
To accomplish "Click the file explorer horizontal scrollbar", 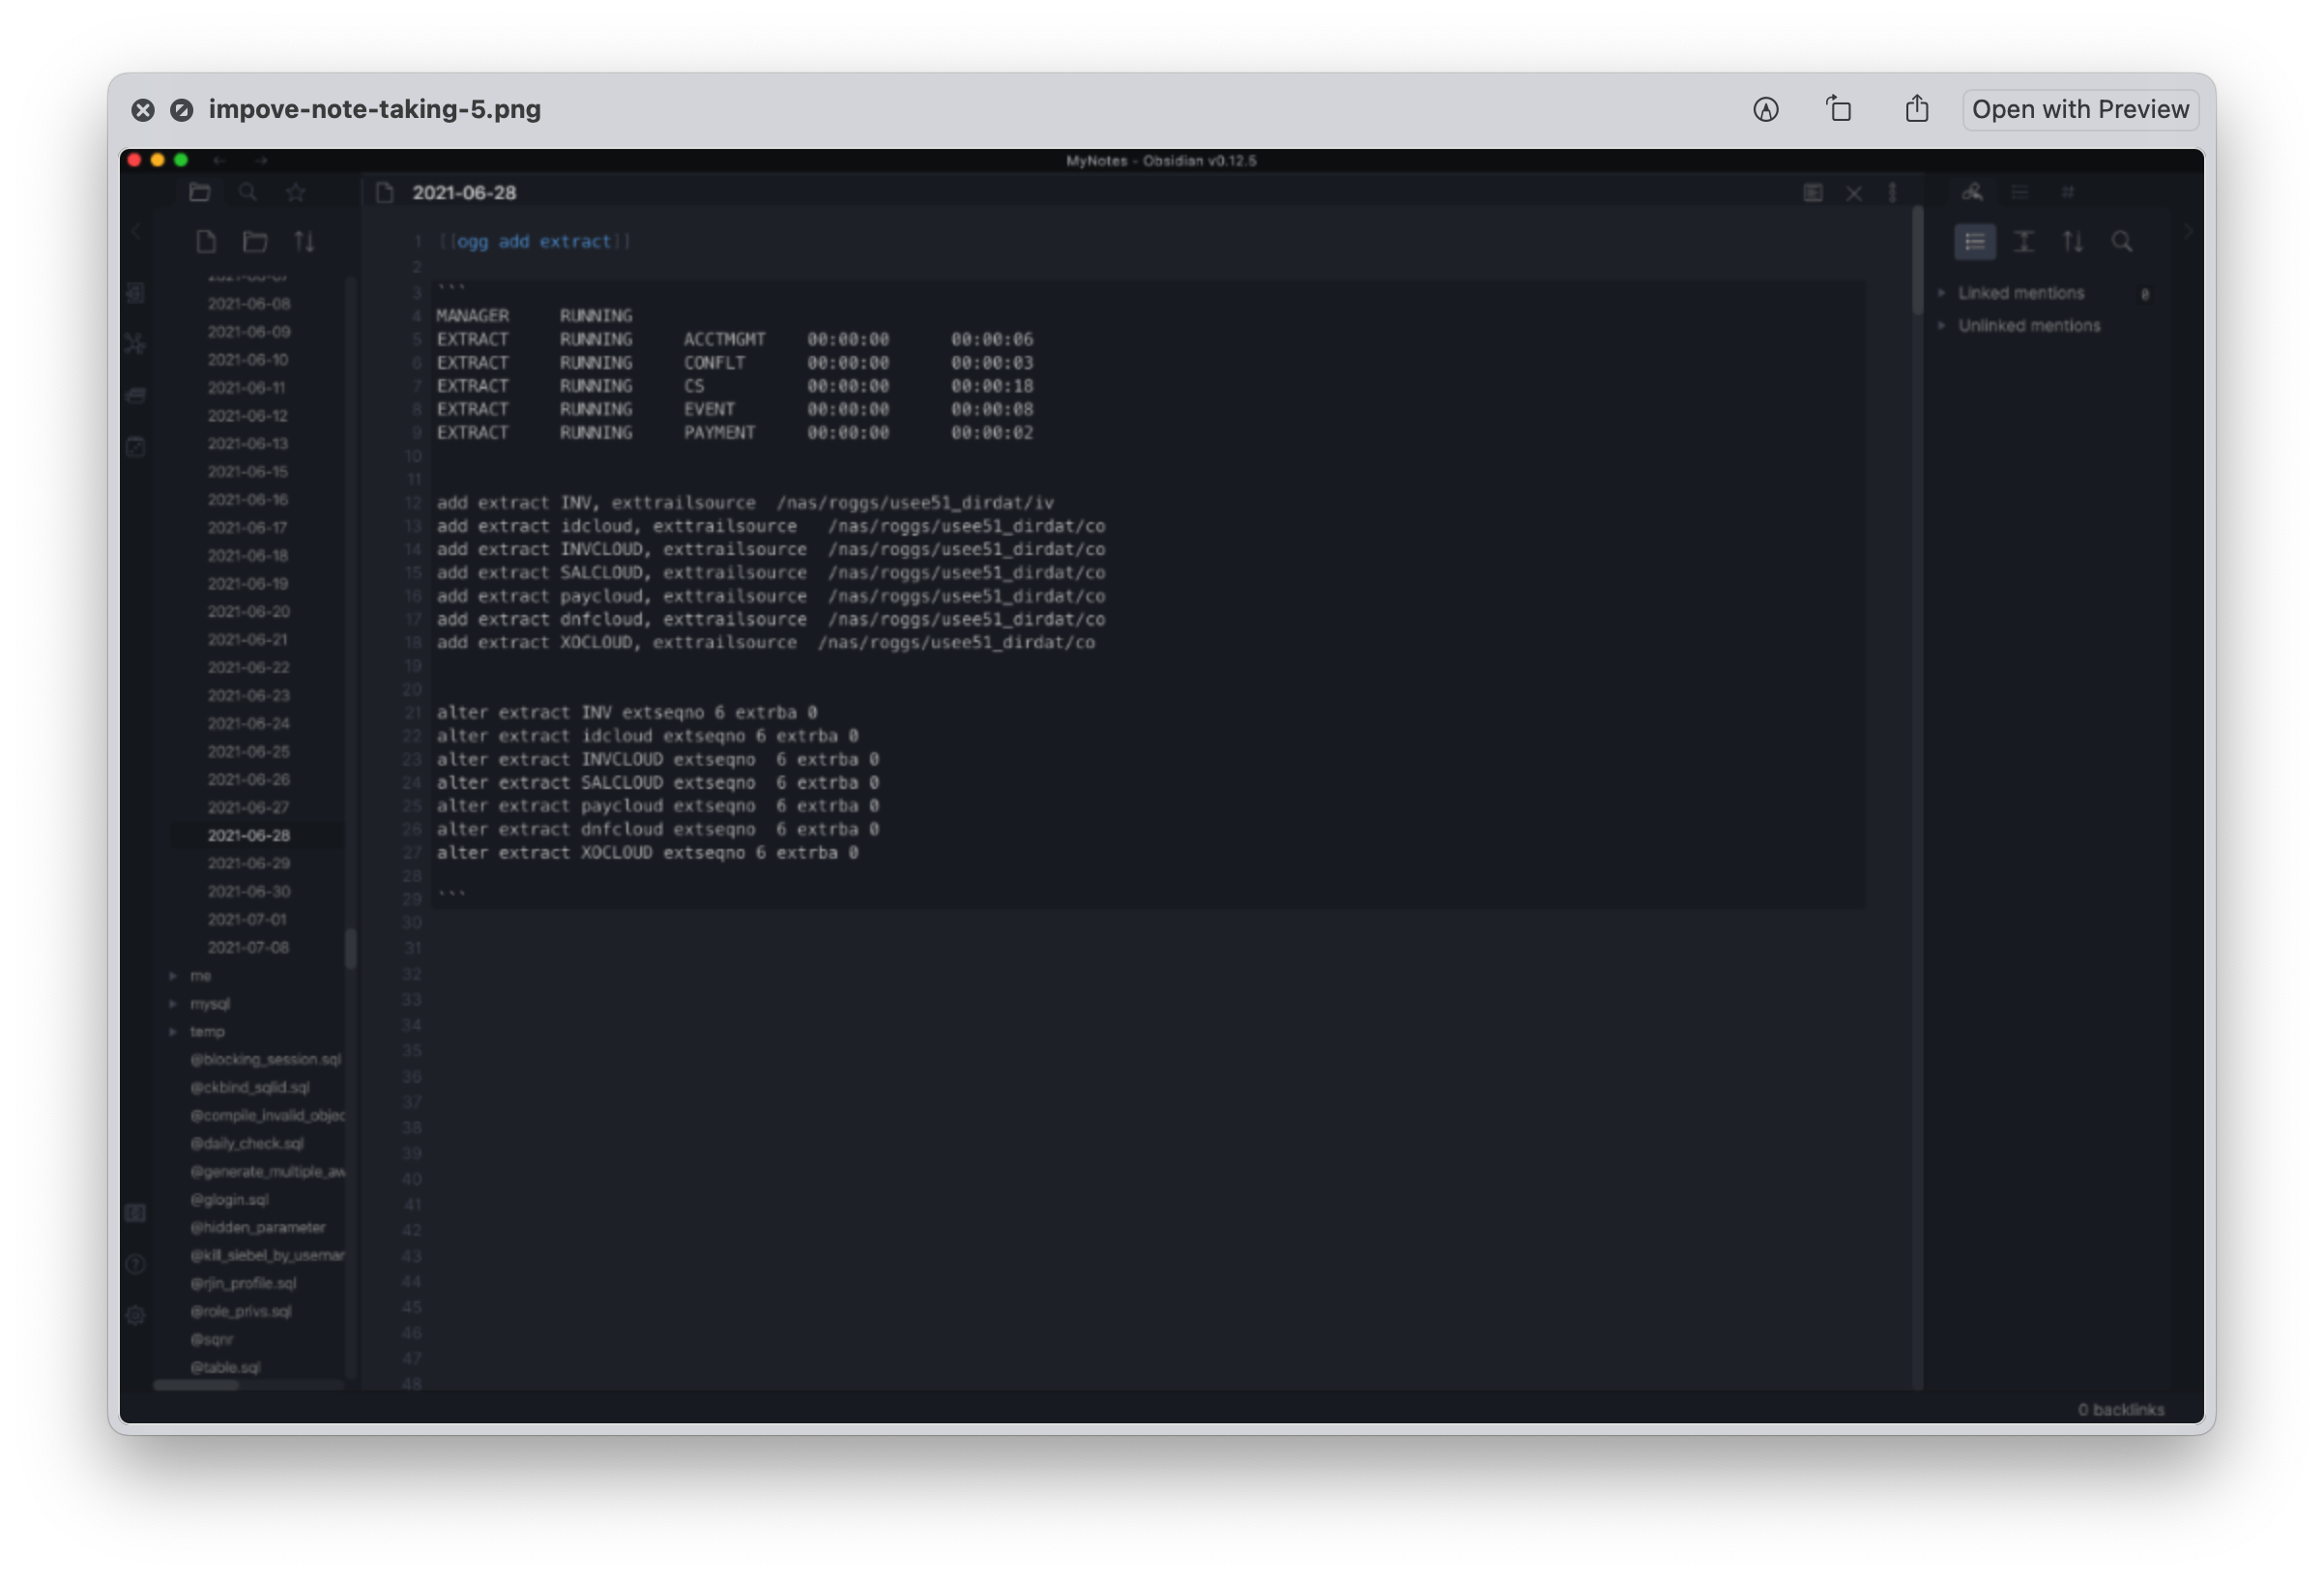I will pos(196,1385).
